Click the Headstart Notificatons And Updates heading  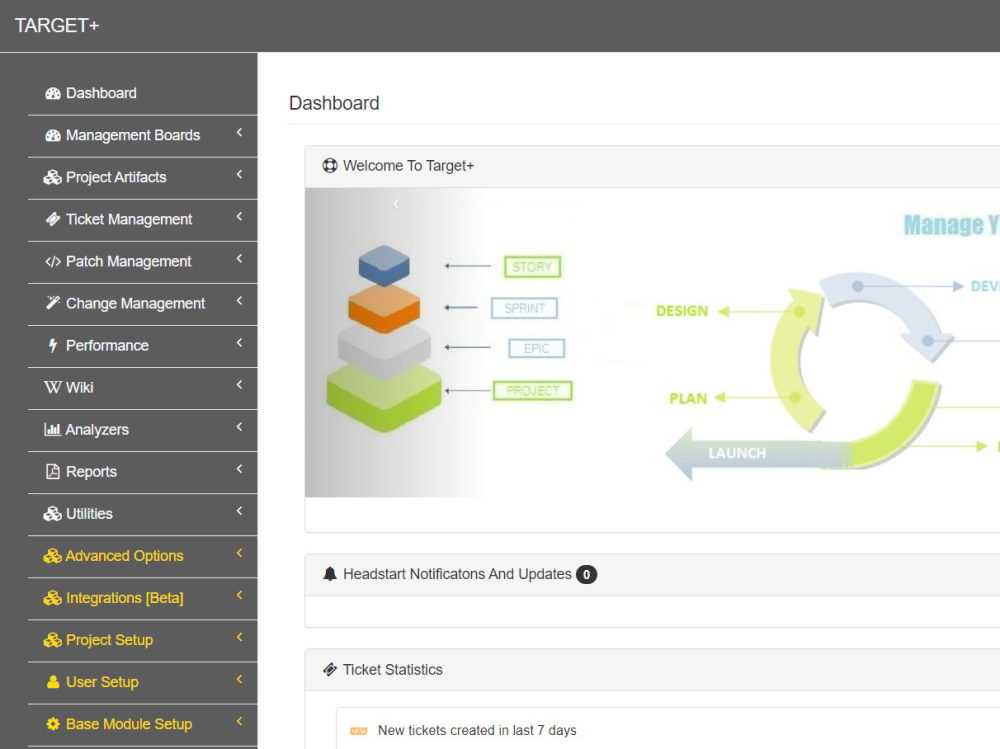(x=457, y=574)
